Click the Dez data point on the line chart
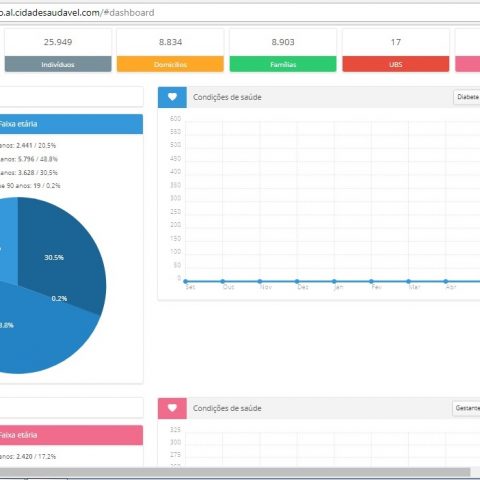This screenshot has height=480, width=480. [297, 281]
